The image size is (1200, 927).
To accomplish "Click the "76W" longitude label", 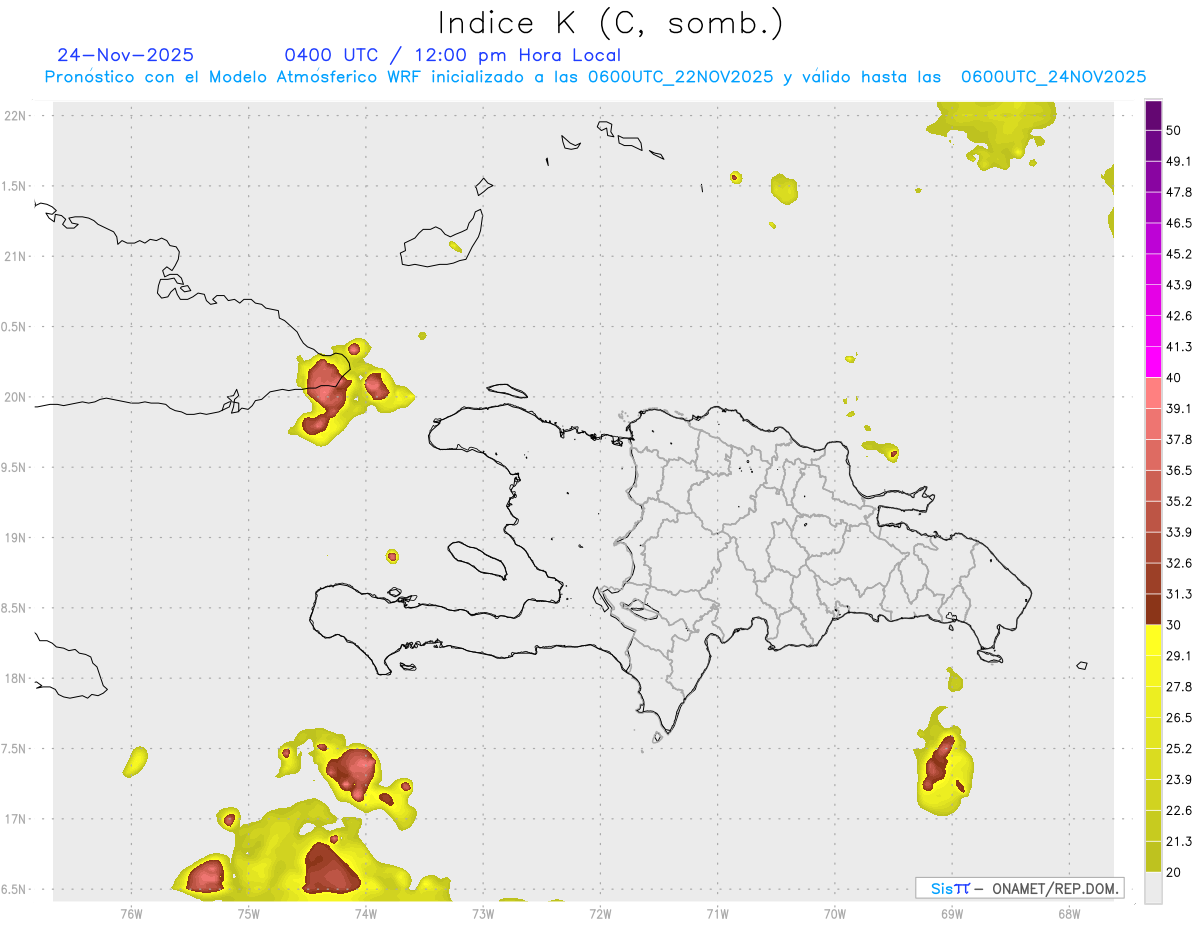I will pyautogui.click(x=131, y=913).
